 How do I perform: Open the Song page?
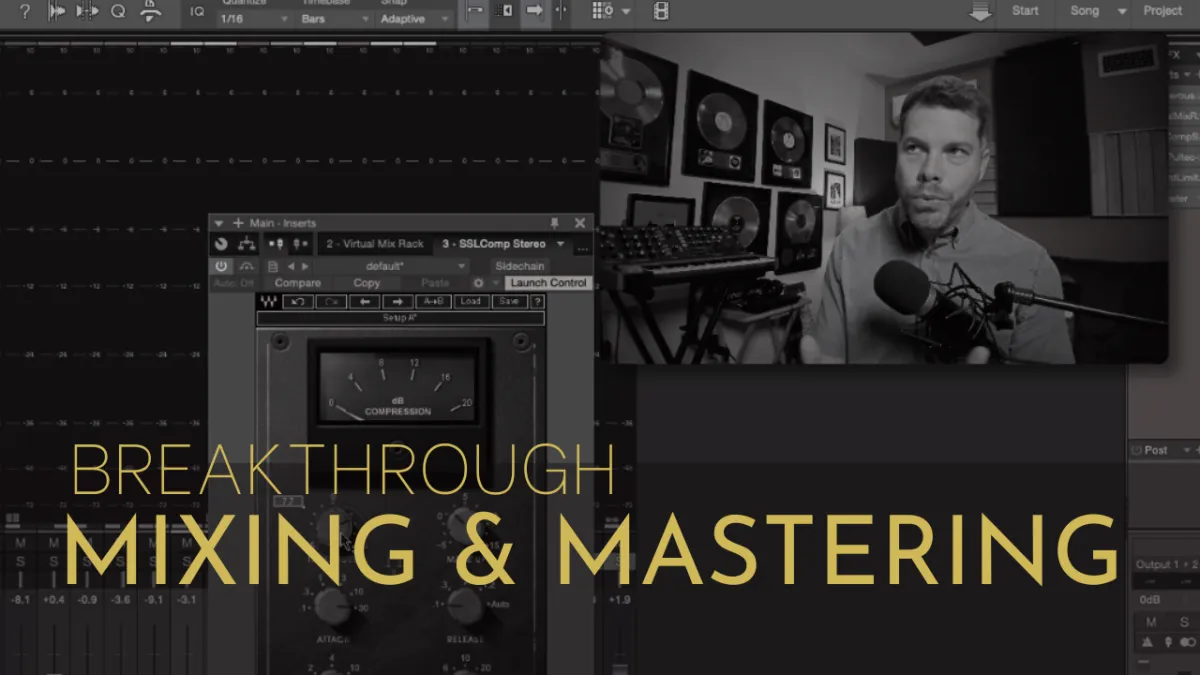tap(1084, 11)
